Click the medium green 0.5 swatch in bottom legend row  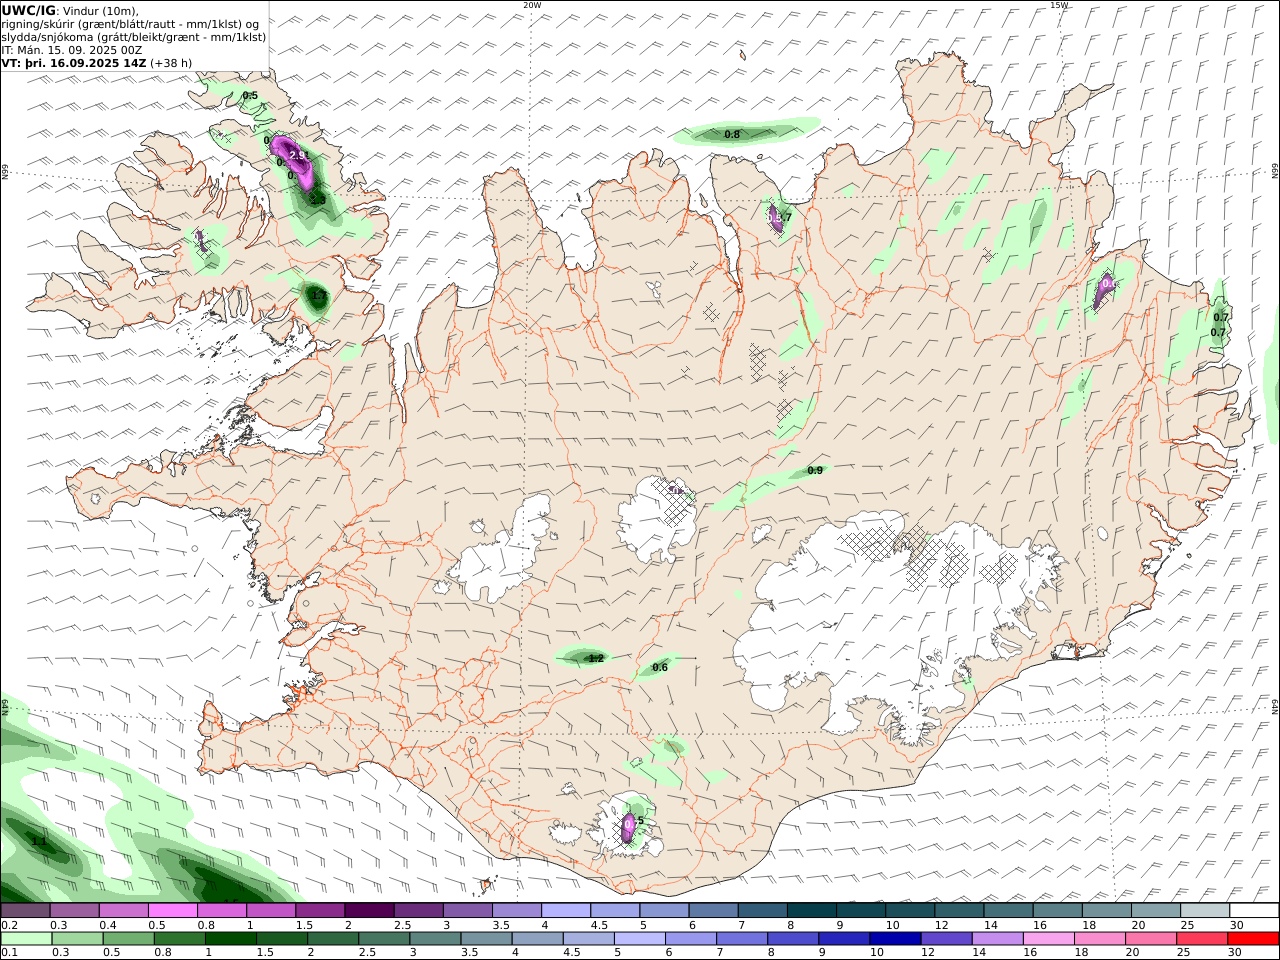[128, 939]
